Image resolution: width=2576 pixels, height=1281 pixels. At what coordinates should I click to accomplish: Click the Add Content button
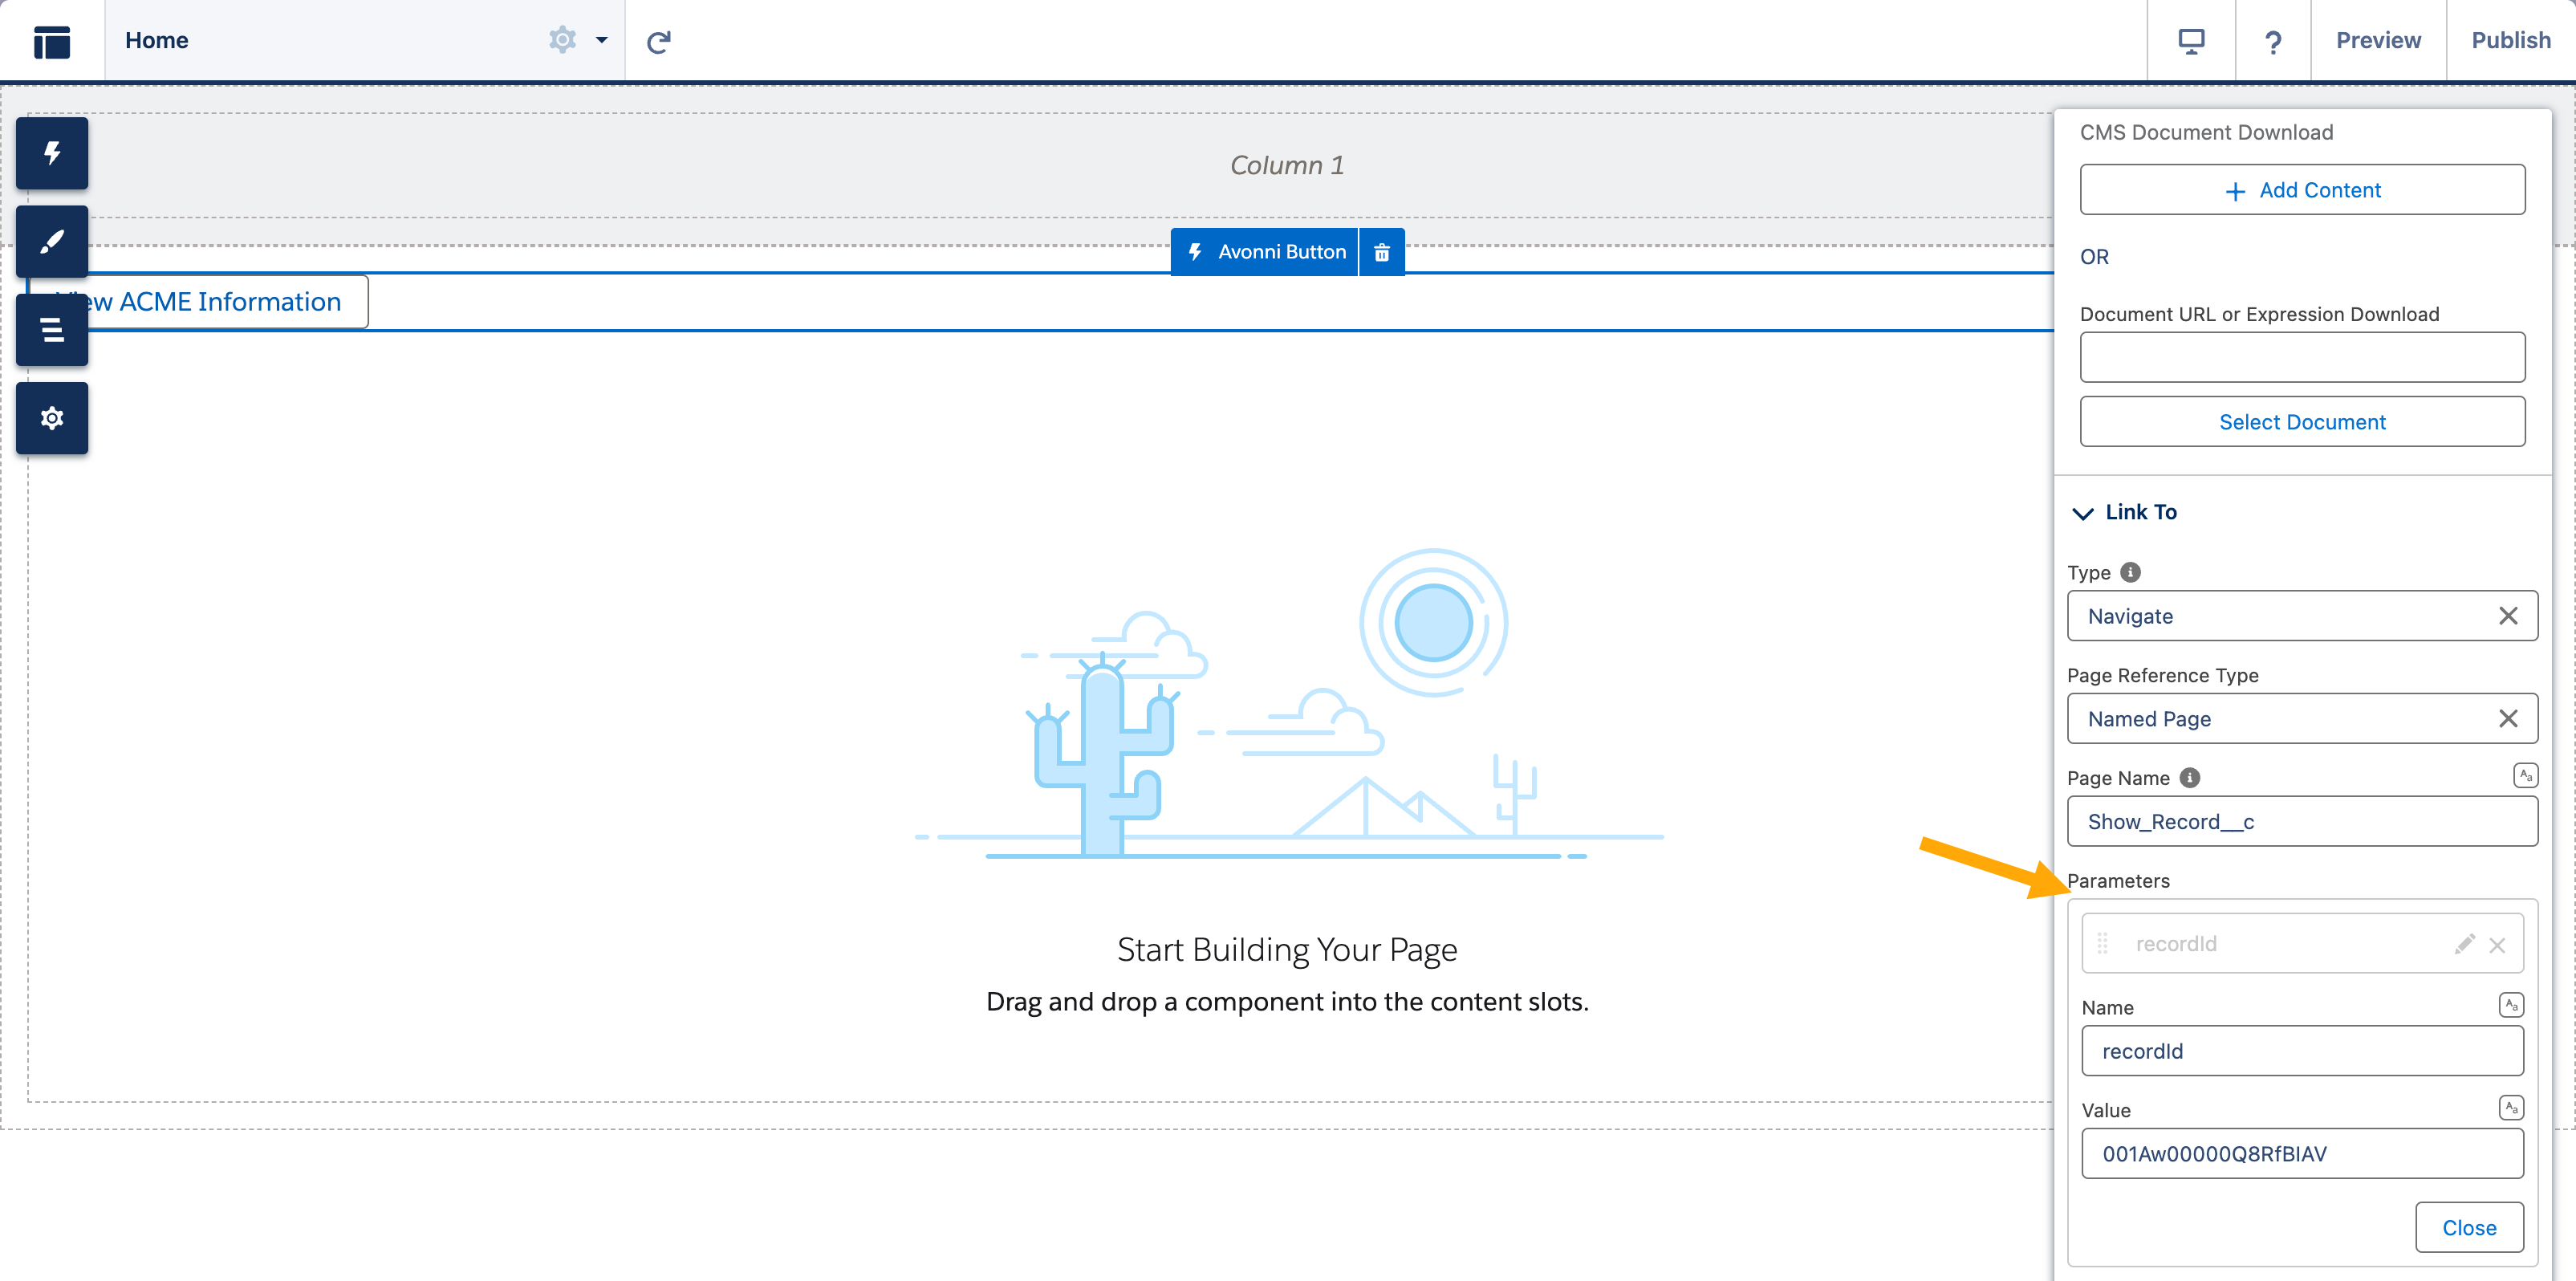pyautogui.click(x=2301, y=190)
